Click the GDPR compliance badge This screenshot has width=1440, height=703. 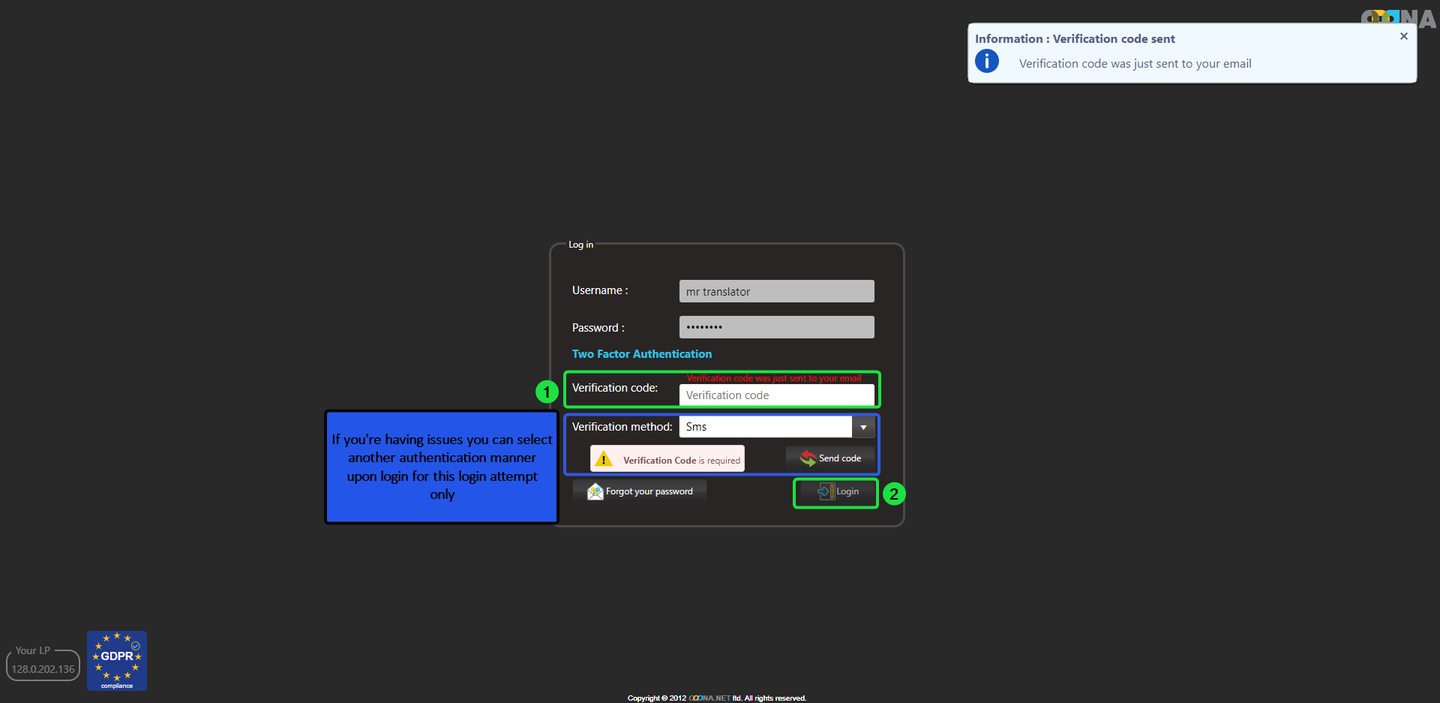tap(117, 660)
